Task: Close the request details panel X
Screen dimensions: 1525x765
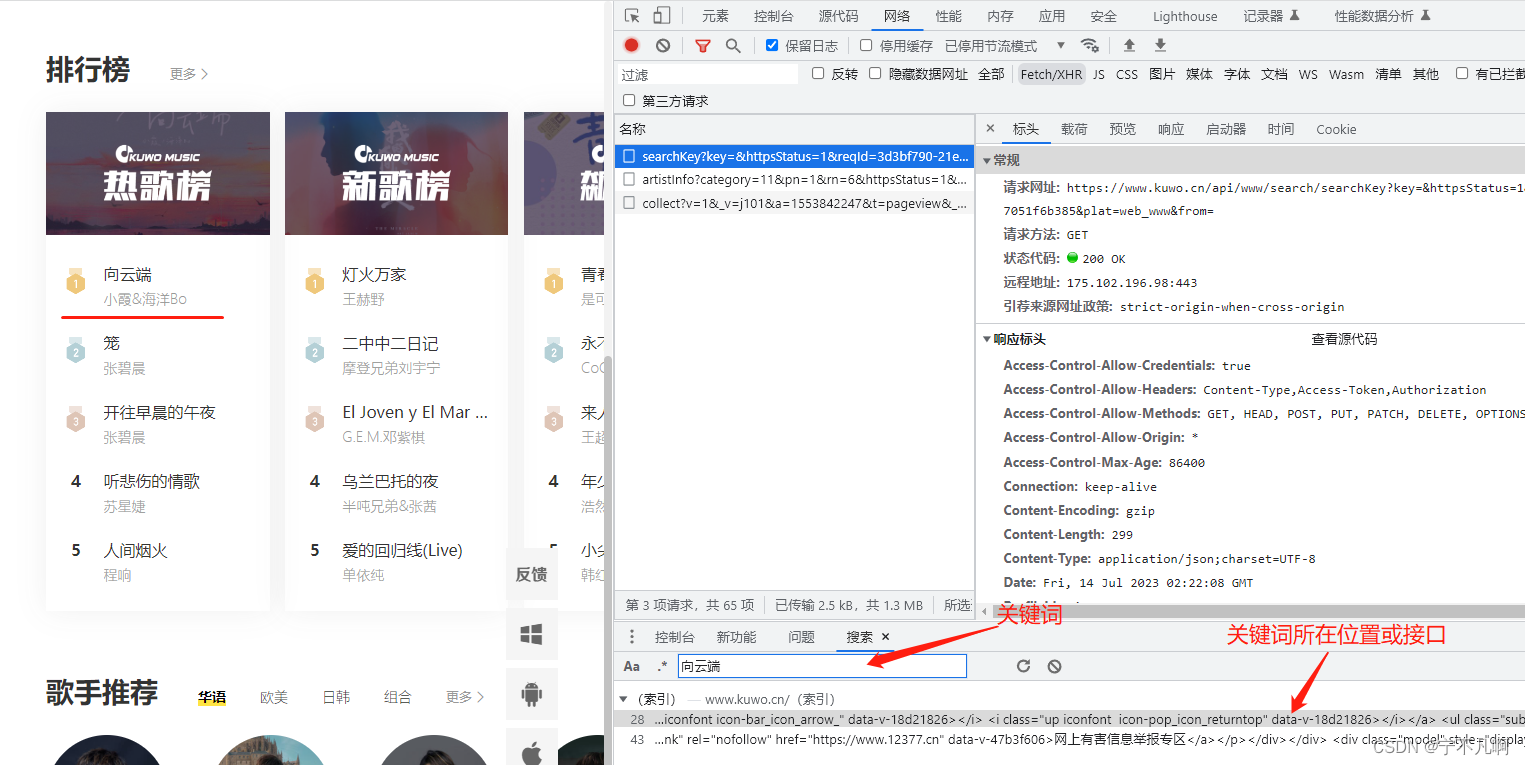Action: pyautogui.click(x=990, y=128)
